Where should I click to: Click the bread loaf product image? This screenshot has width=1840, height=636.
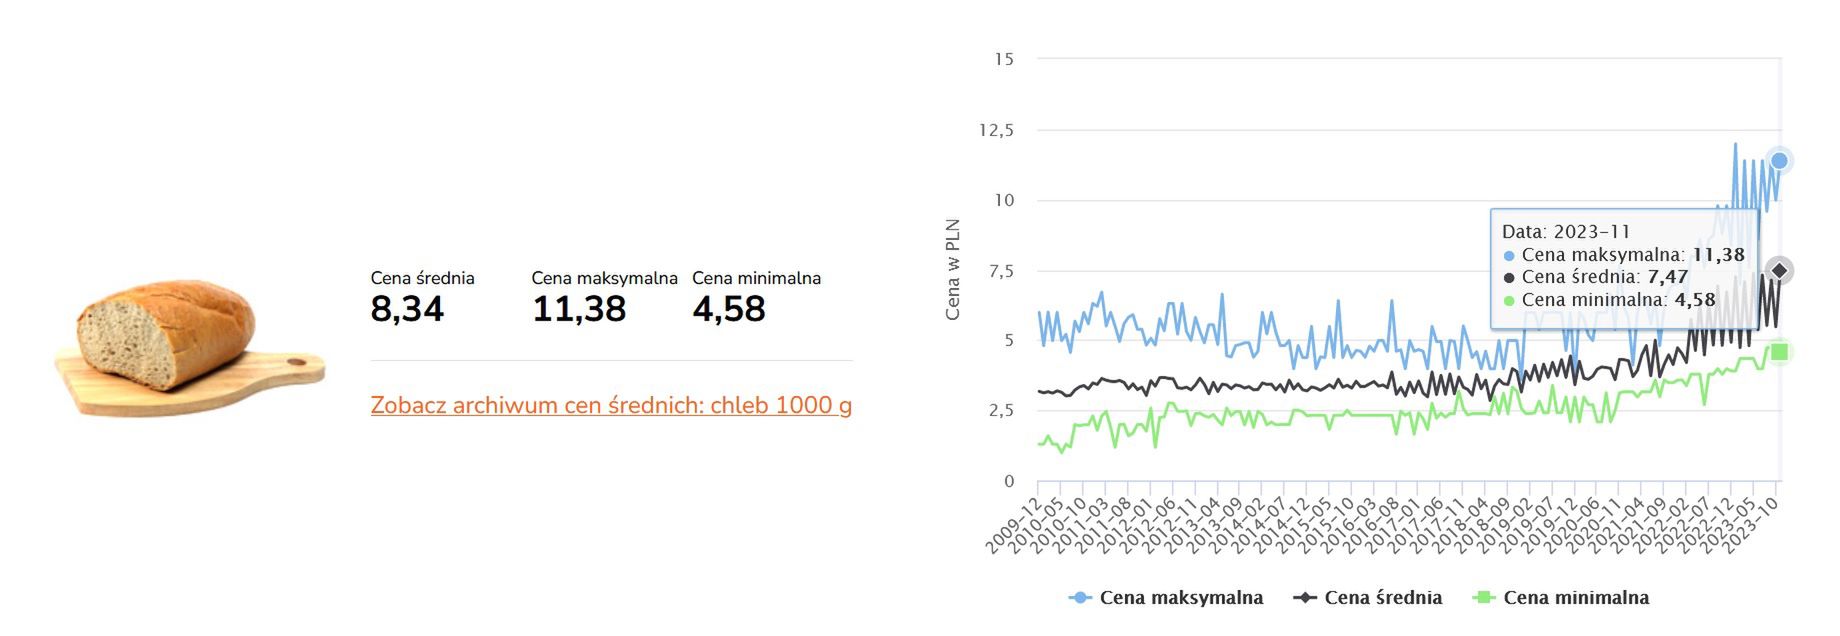pos(188,345)
